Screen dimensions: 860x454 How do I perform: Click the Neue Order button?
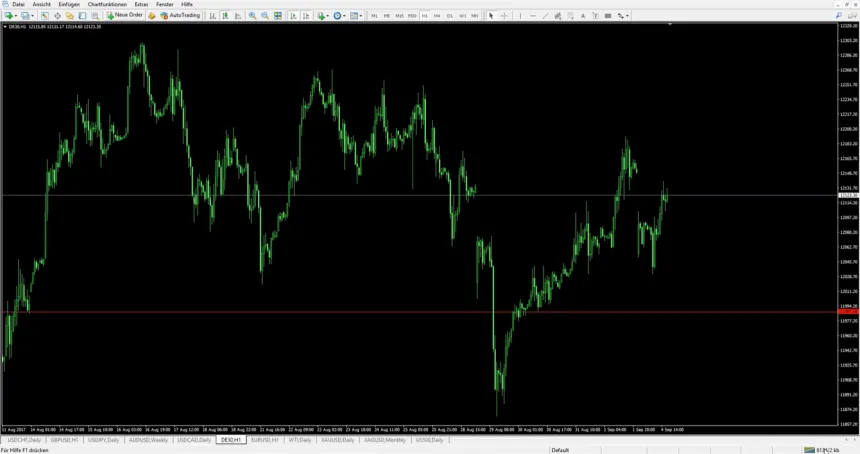[125, 16]
